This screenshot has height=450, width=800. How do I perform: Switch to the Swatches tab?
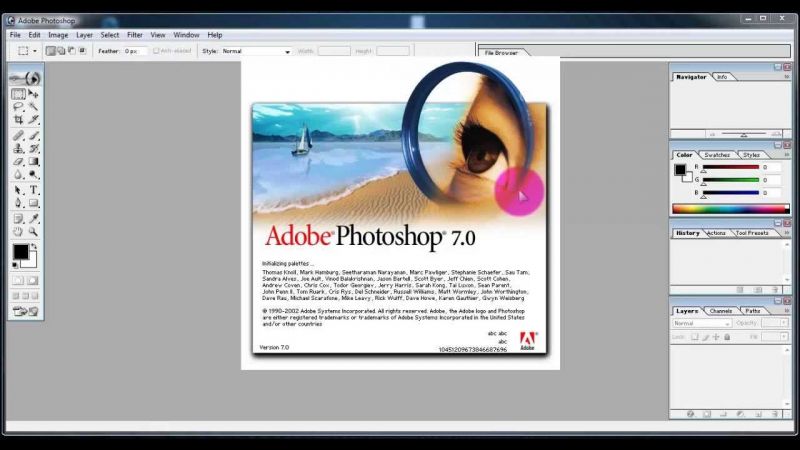coord(717,155)
